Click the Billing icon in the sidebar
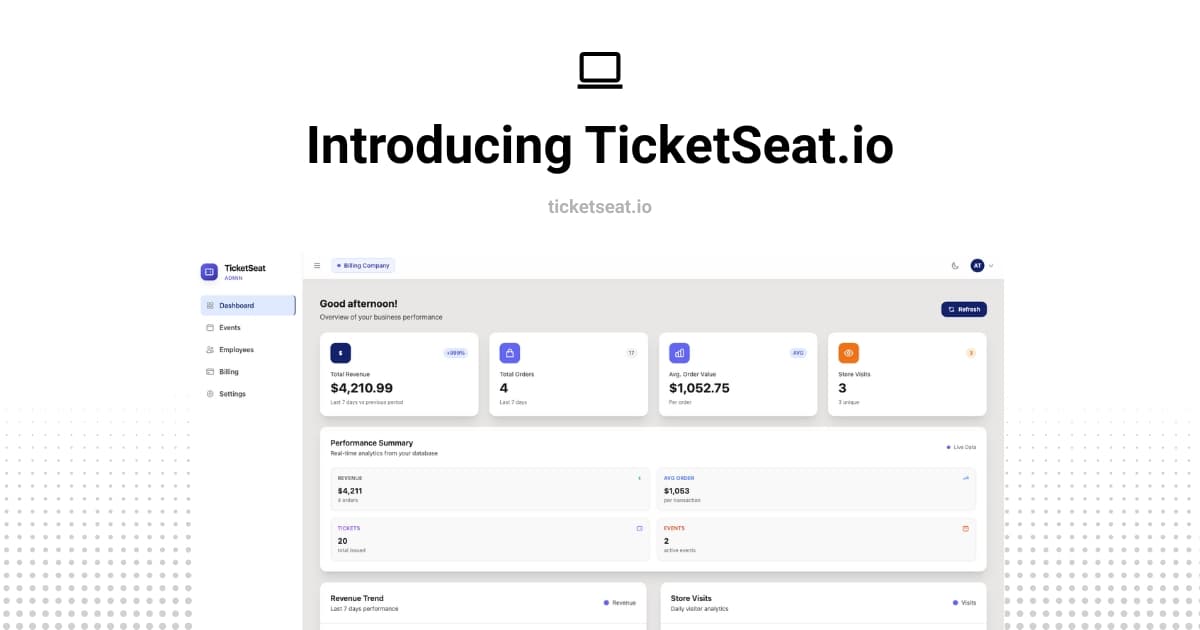 212,371
